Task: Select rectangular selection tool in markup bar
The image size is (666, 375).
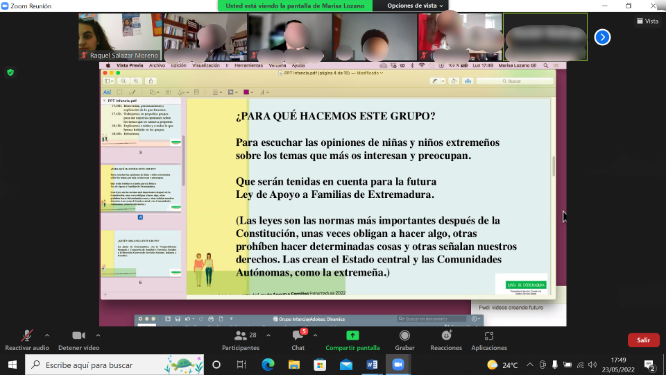Action: point(119,92)
